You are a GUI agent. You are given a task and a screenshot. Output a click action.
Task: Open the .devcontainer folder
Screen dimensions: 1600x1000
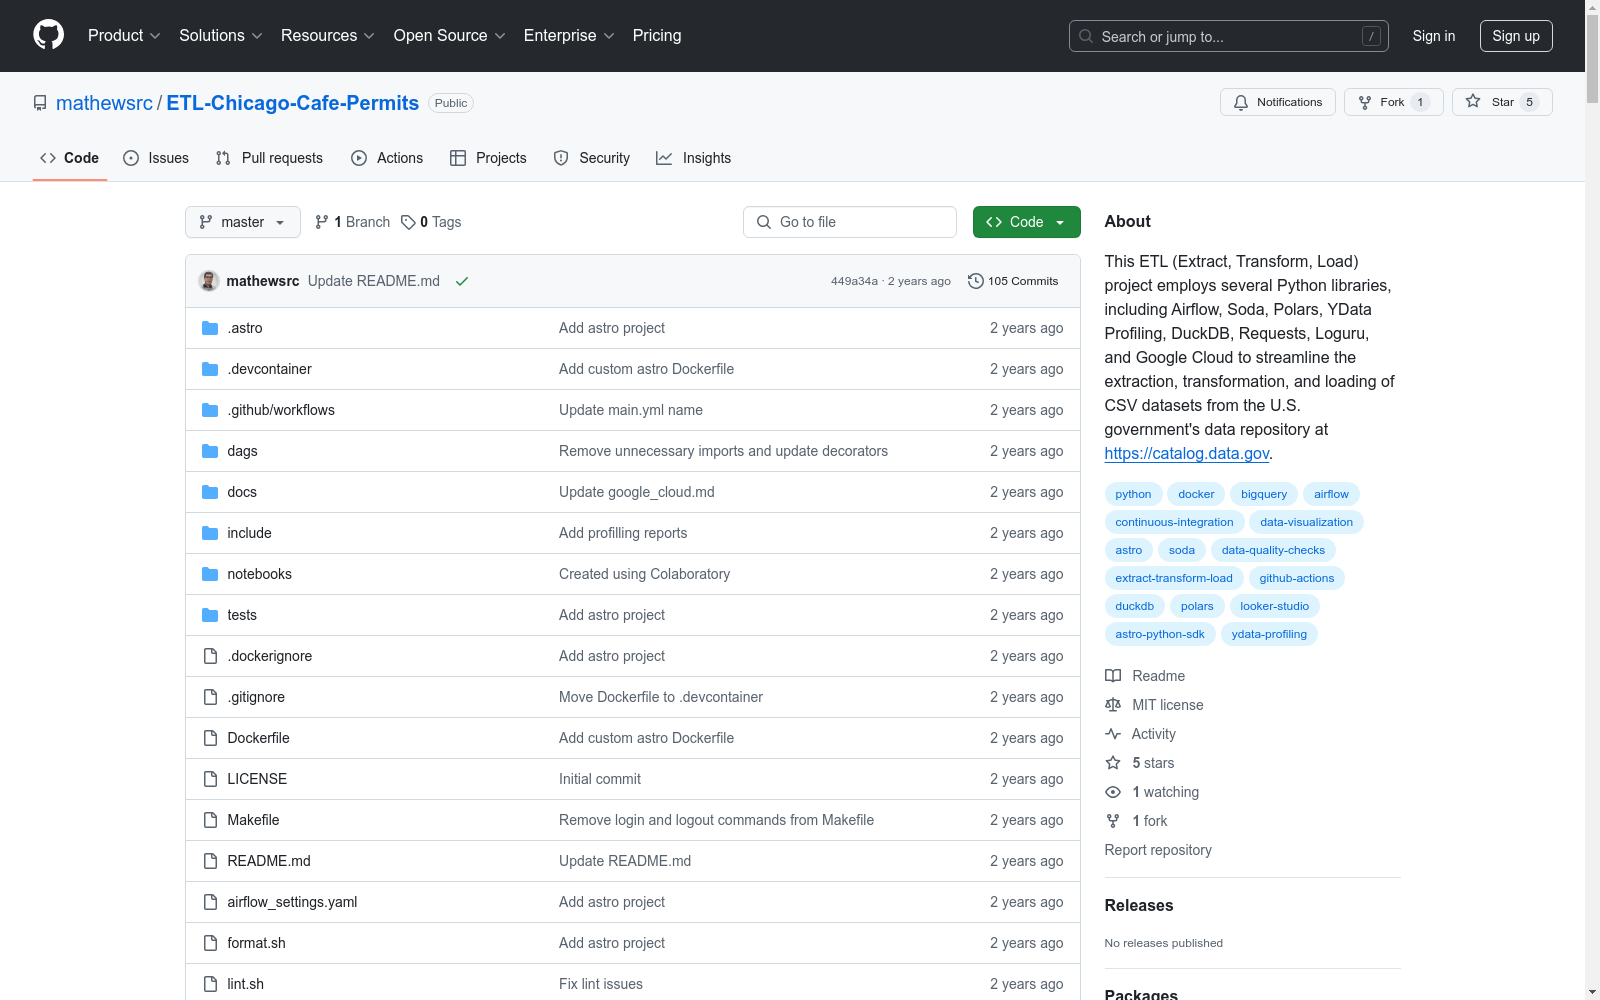tap(269, 369)
